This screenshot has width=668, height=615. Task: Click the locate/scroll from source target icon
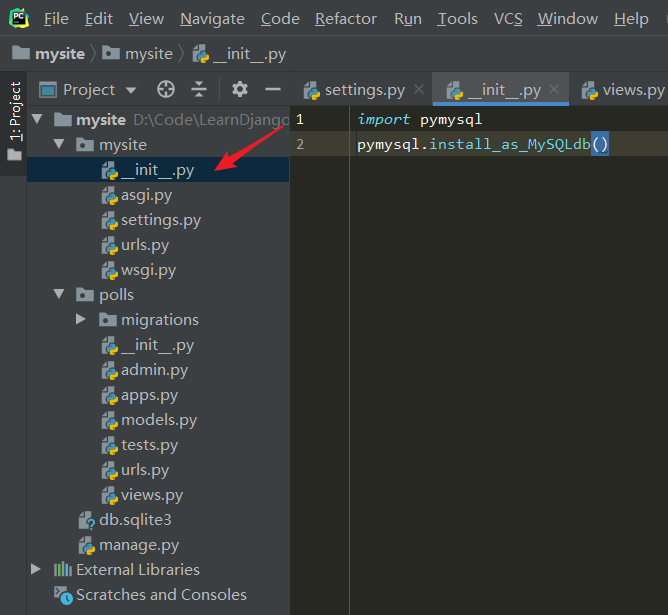pyautogui.click(x=166, y=89)
